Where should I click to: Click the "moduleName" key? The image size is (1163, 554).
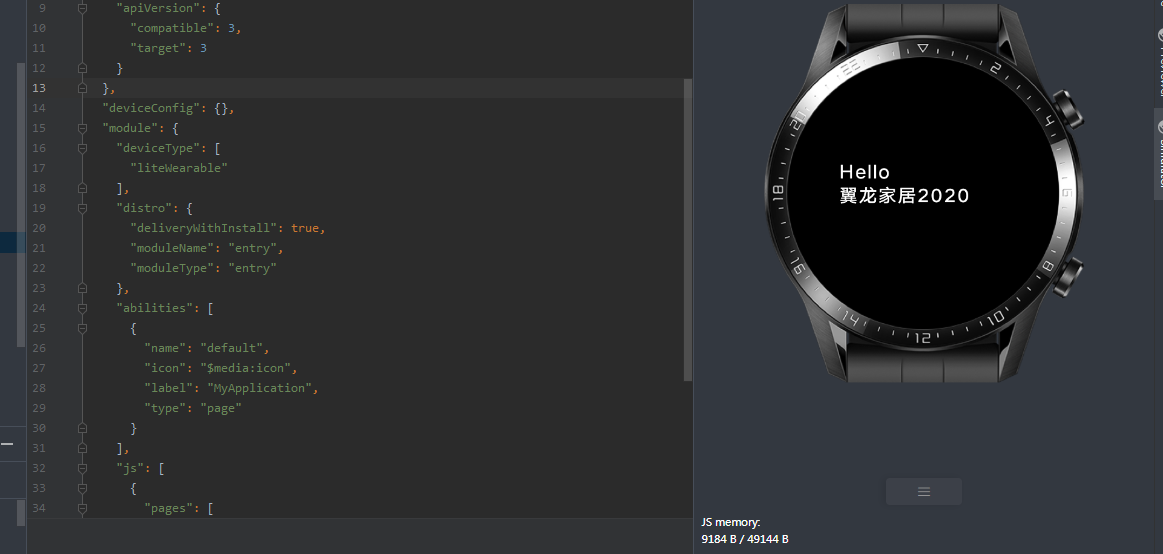coord(172,248)
